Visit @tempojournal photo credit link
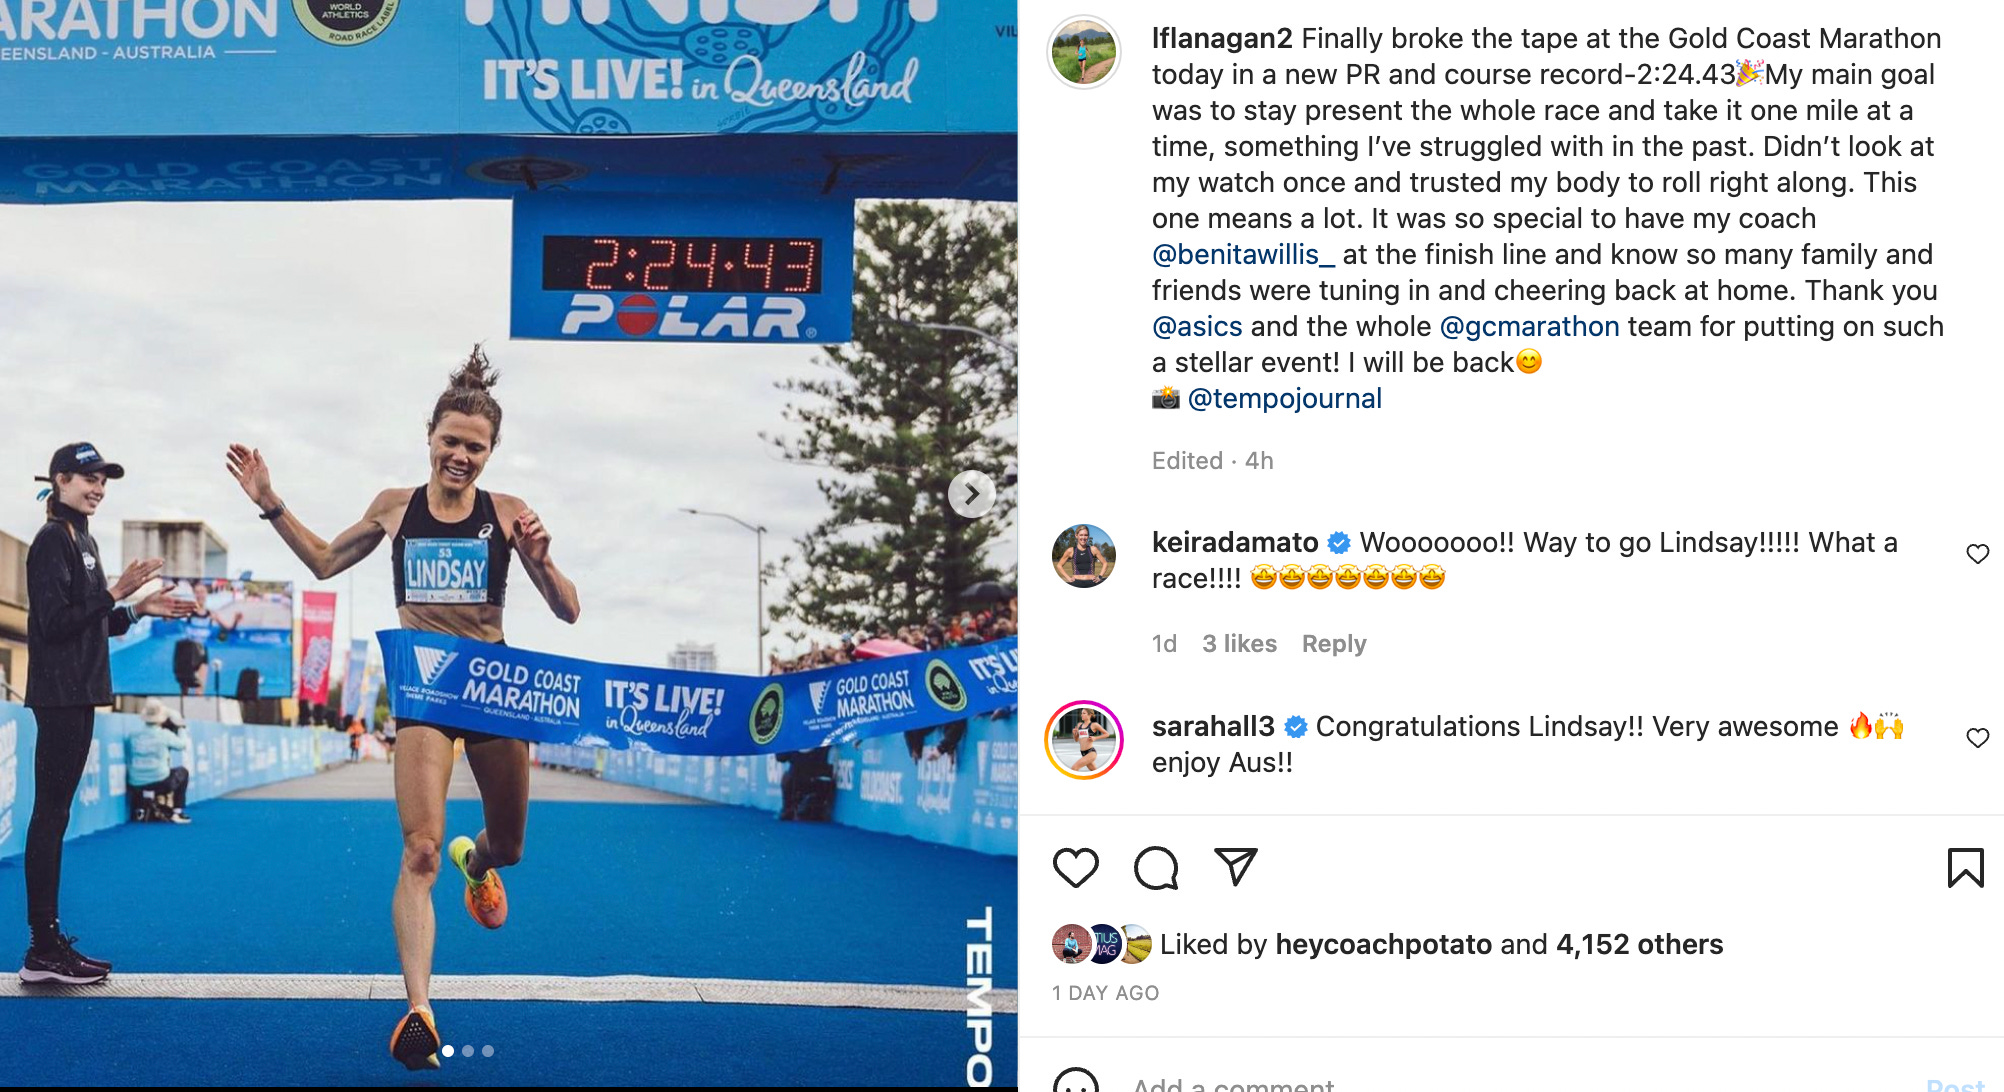This screenshot has height=1092, width=2004. [1284, 399]
